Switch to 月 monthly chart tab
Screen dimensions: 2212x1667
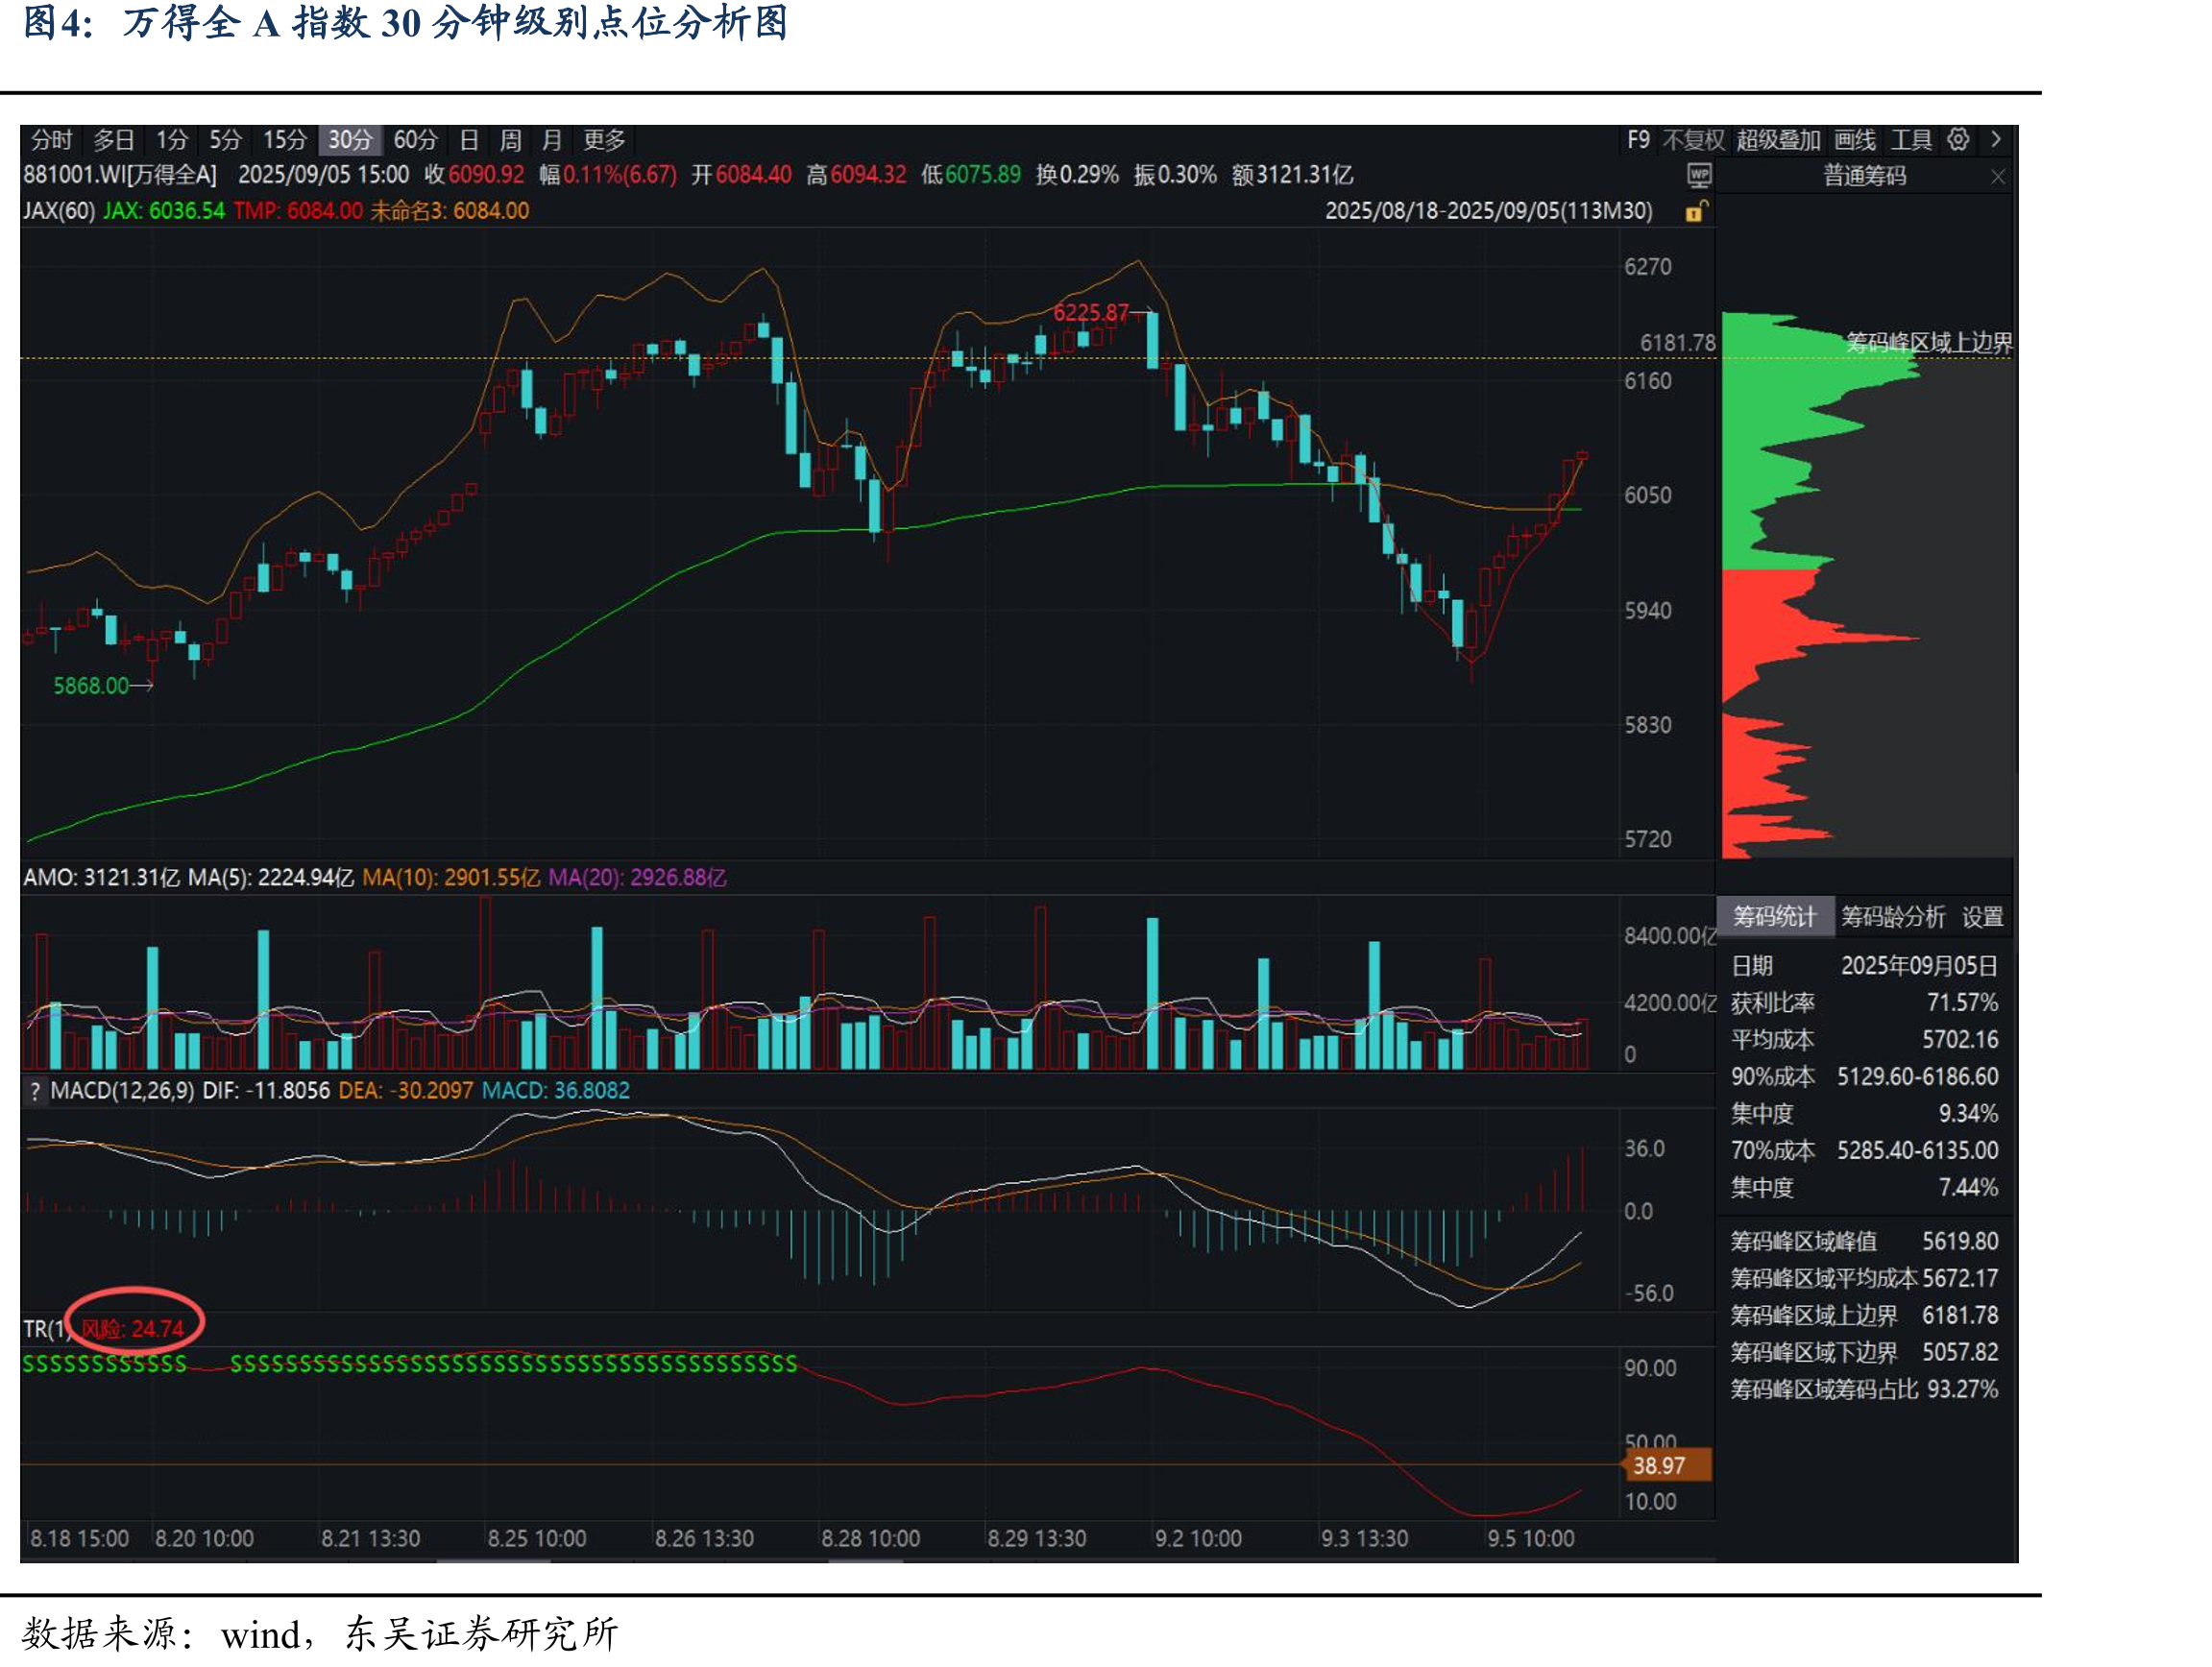552,140
